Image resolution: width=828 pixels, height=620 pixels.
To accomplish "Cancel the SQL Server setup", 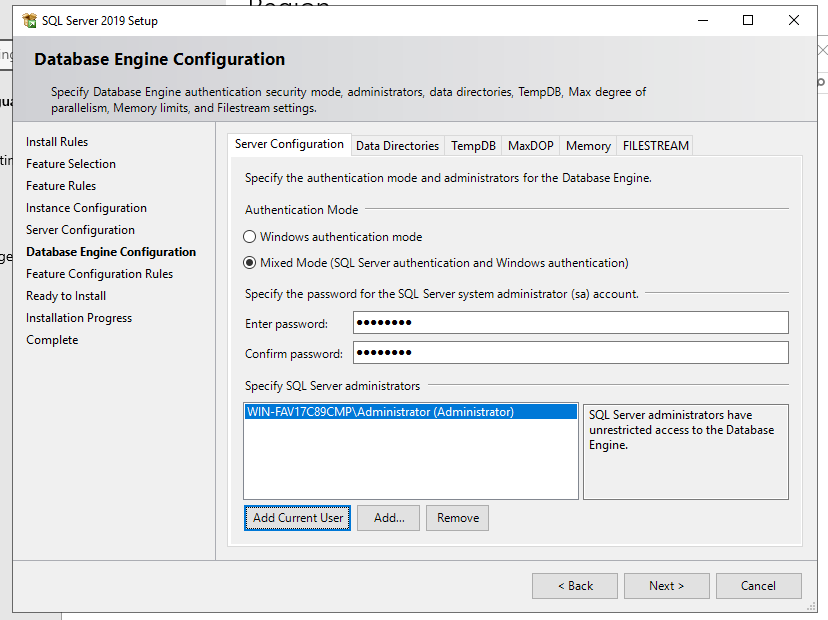I will pos(759,586).
